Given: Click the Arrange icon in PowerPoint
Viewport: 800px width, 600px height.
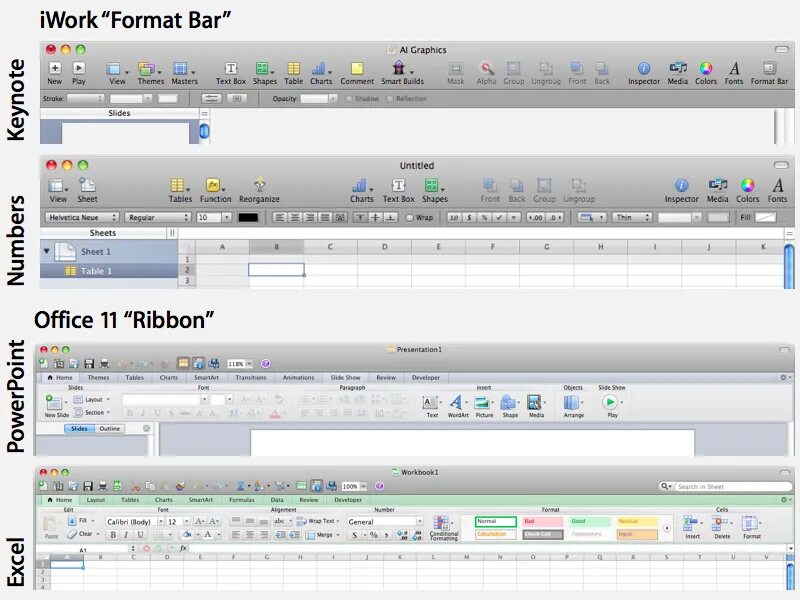Looking at the screenshot, I should [571, 403].
